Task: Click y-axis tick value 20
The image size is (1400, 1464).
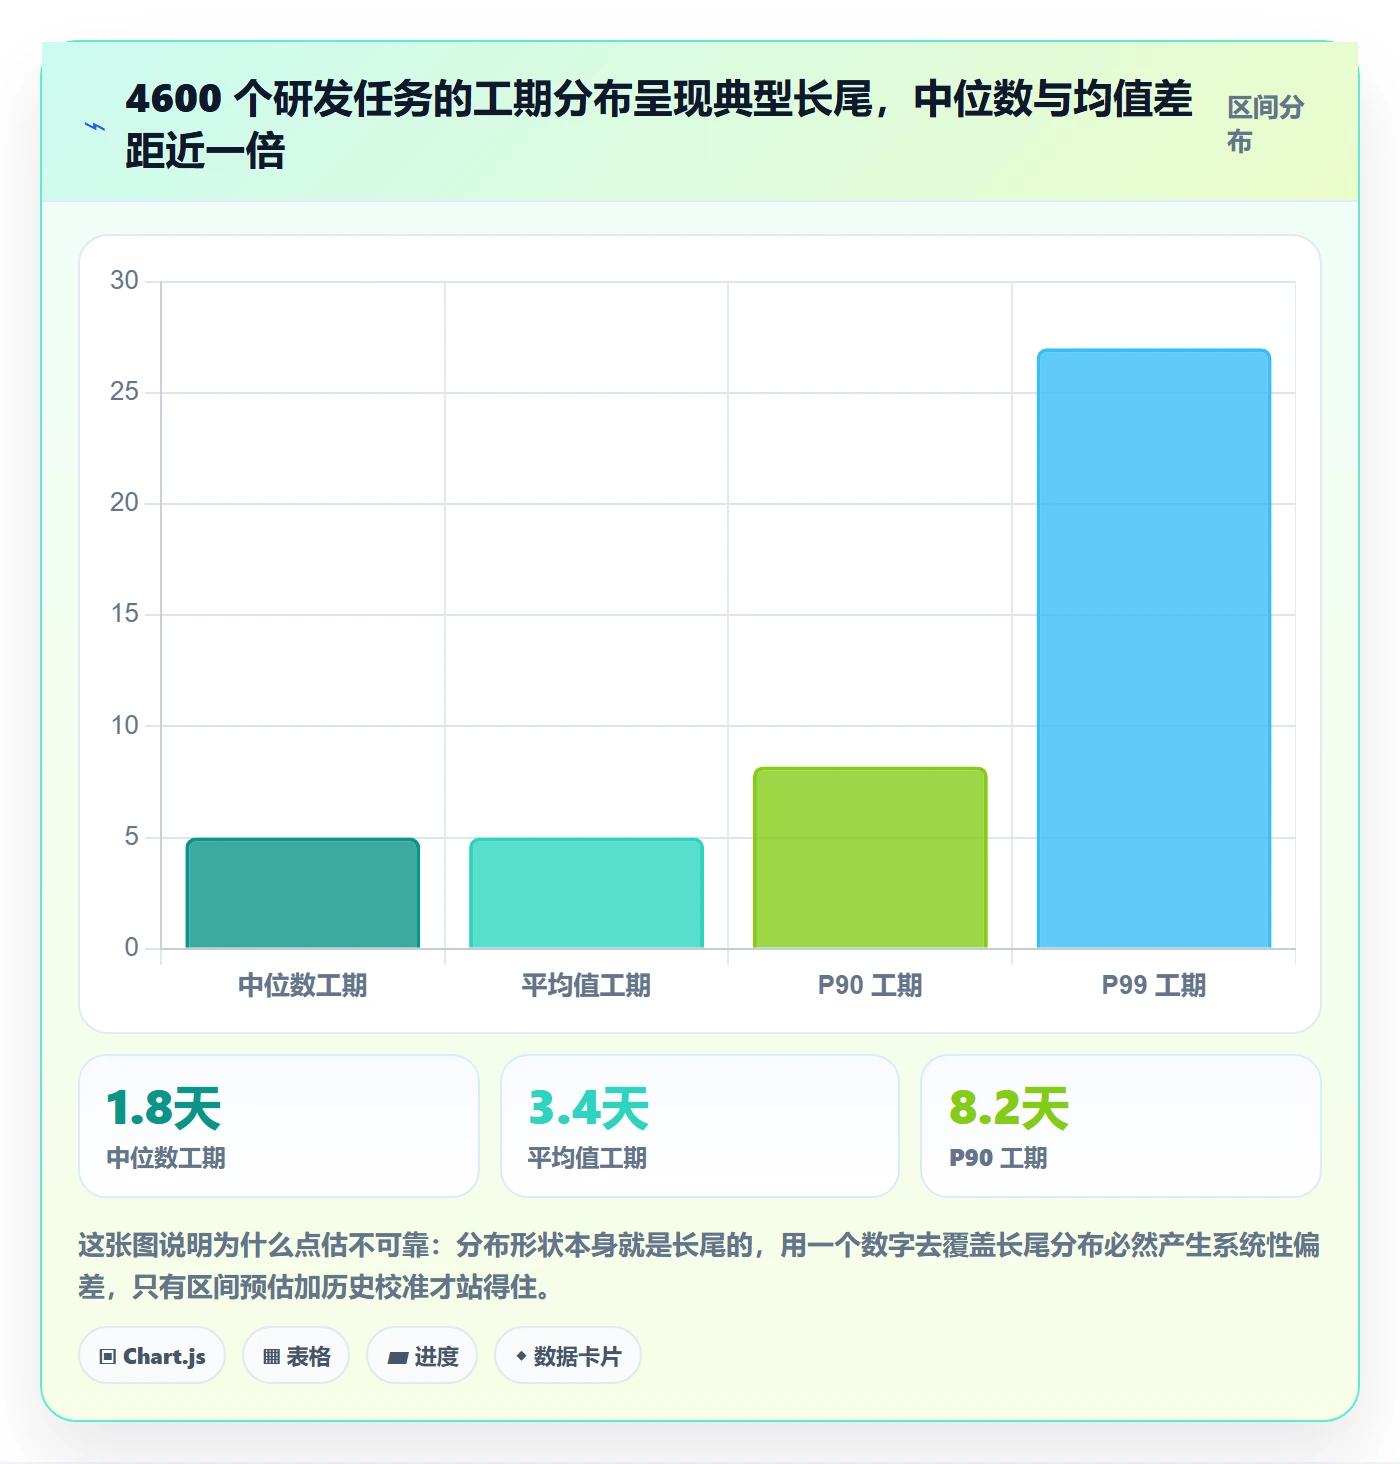Action: click(124, 503)
